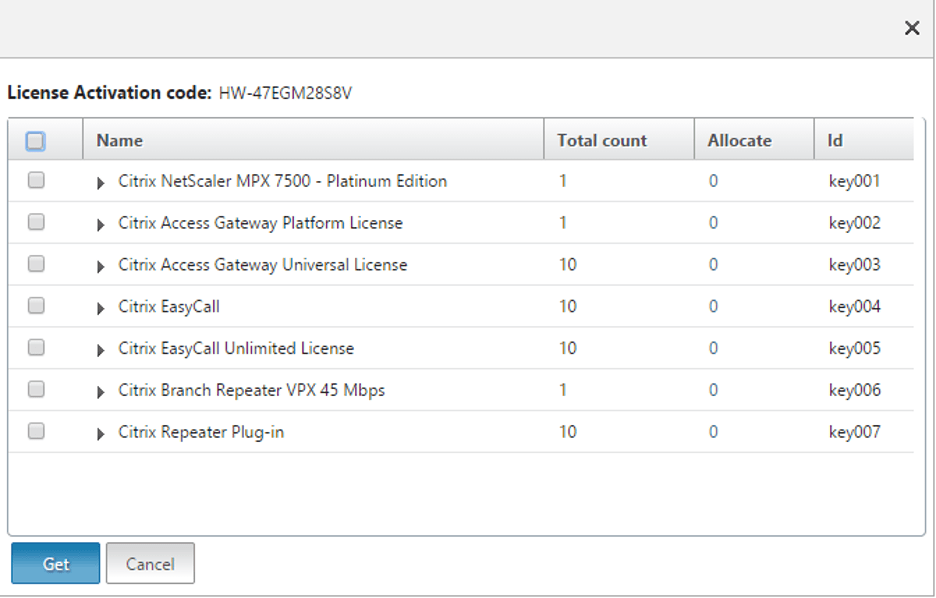Check the Citrix Access Gateway Universal License
Image resolution: width=936 pixels, height=598 pixels.
[x=36, y=264]
